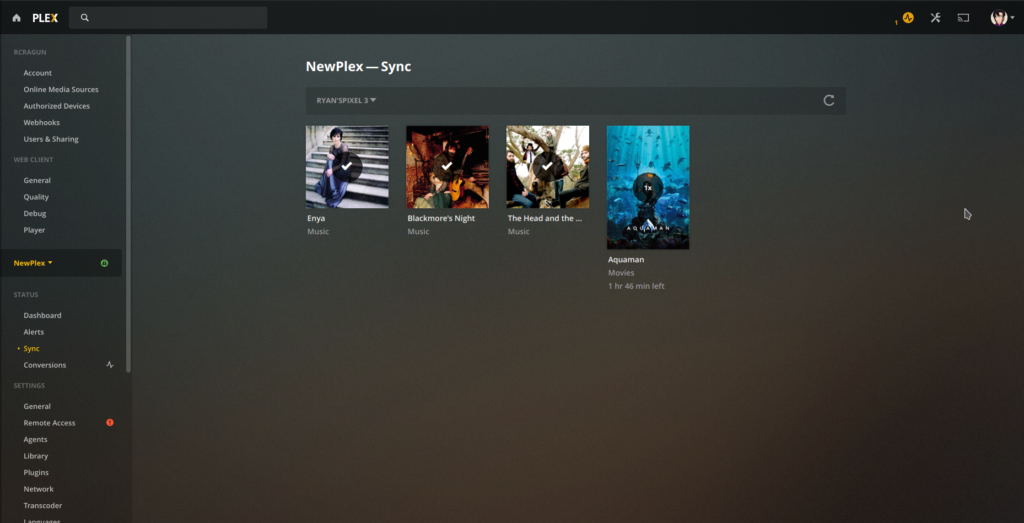Open The Head and the Heart thumbnail
The width and height of the screenshot is (1024, 523).
(x=547, y=167)
